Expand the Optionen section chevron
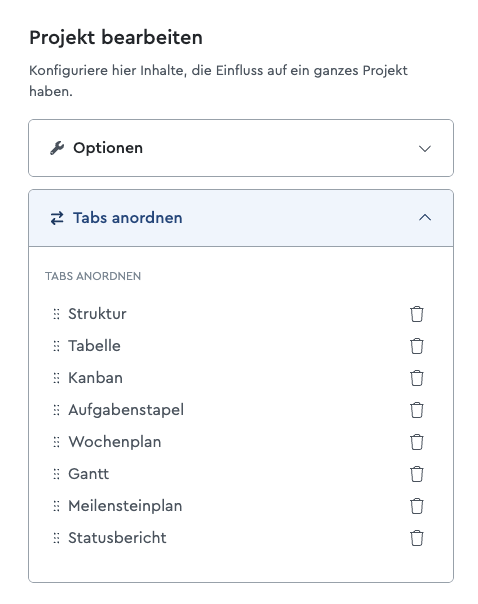This screenshot has height=604, width=478. [425, 148]
